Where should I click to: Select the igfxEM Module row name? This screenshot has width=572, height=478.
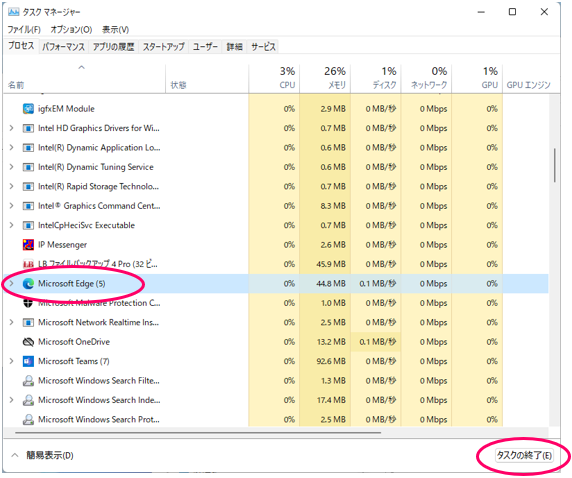click(x=66, y=109)
